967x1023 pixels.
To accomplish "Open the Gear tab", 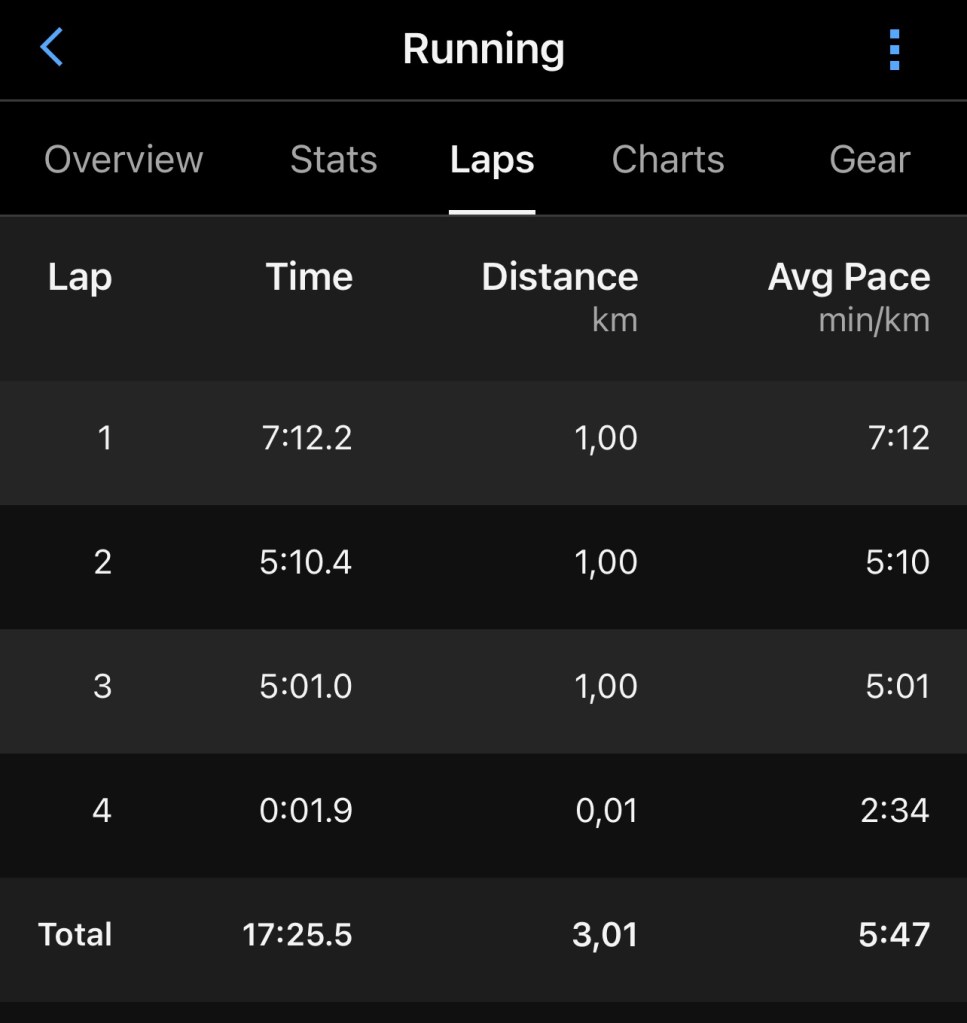I will (869, 160).
